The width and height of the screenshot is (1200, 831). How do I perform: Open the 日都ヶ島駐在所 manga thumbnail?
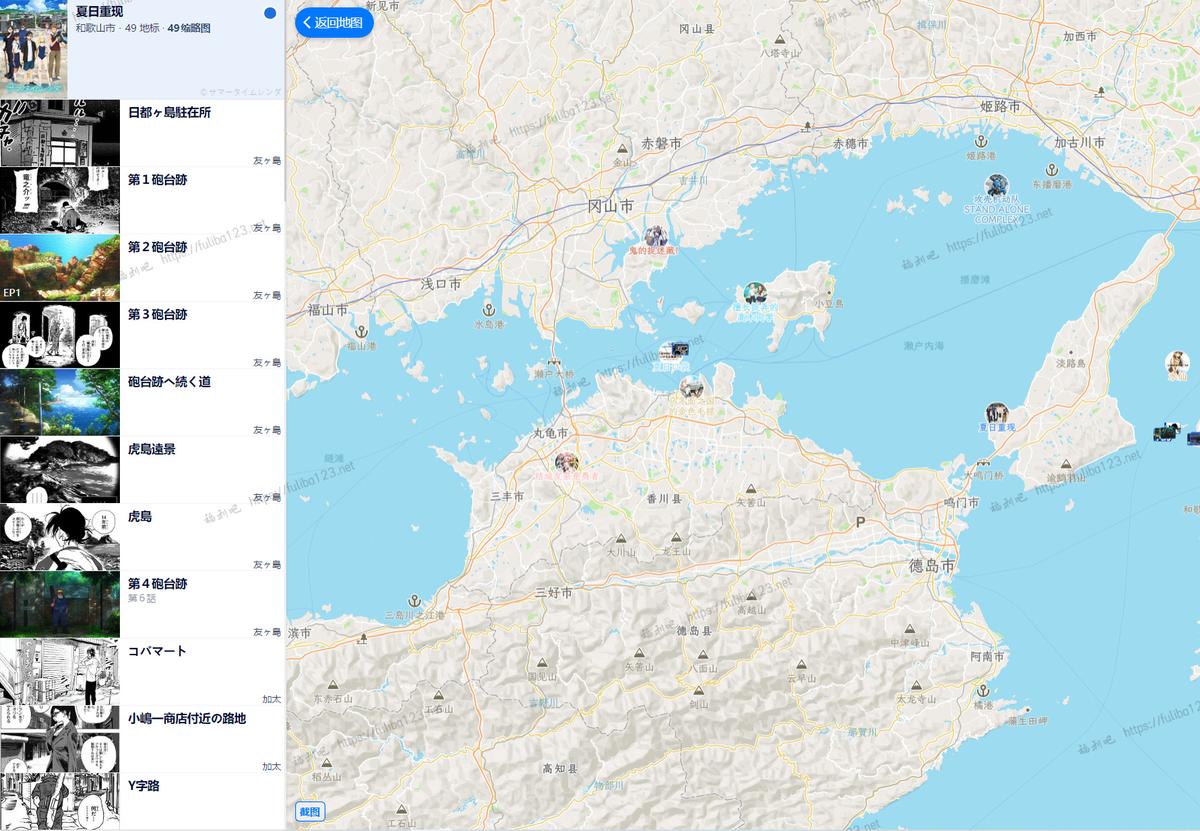[x=60, y=133]
